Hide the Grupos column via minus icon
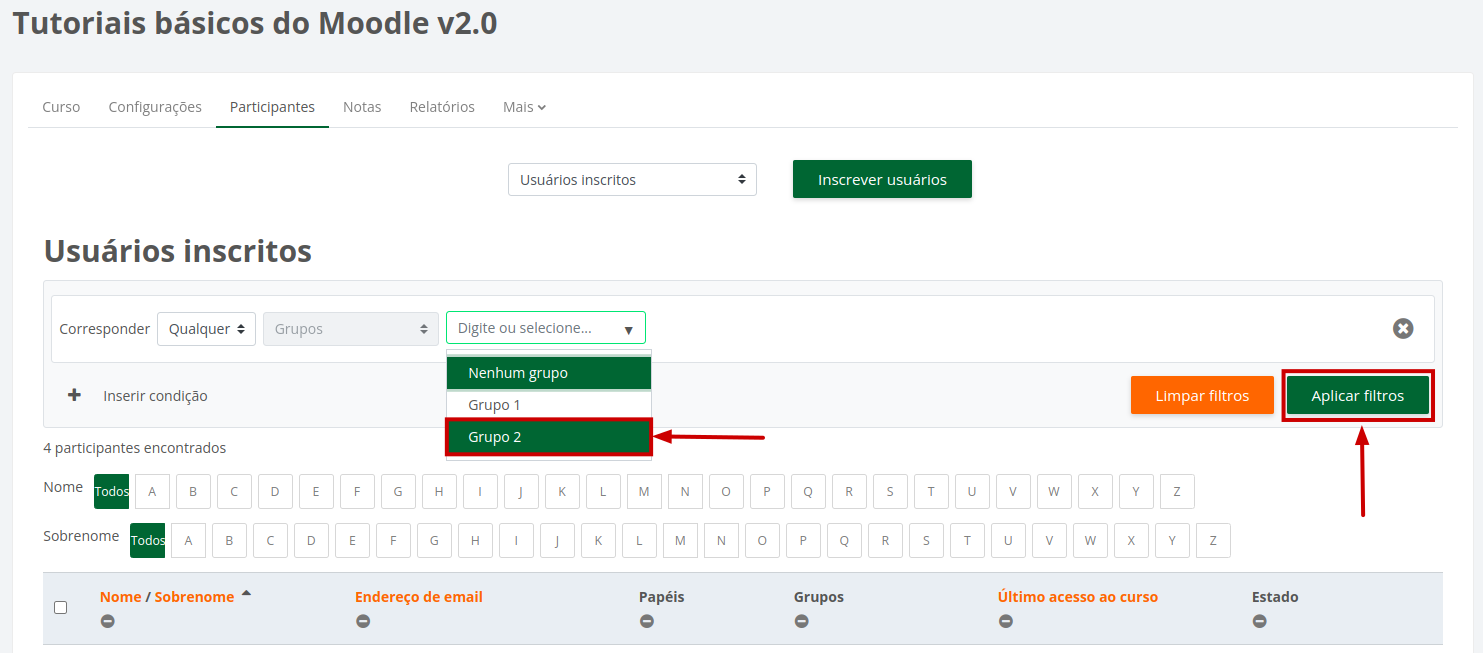The width and height of the screenshot is (1483, 653). pos(801,621)
